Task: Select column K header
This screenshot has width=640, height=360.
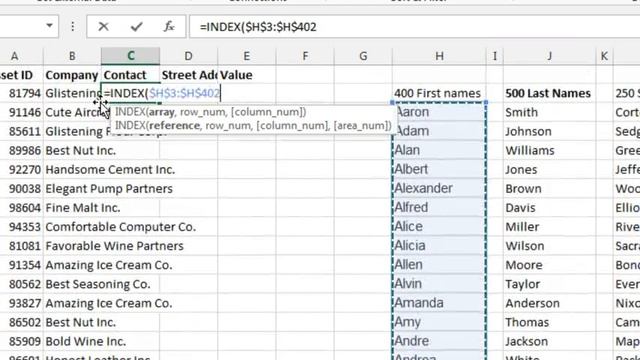Action: click(x=604, y=56)
